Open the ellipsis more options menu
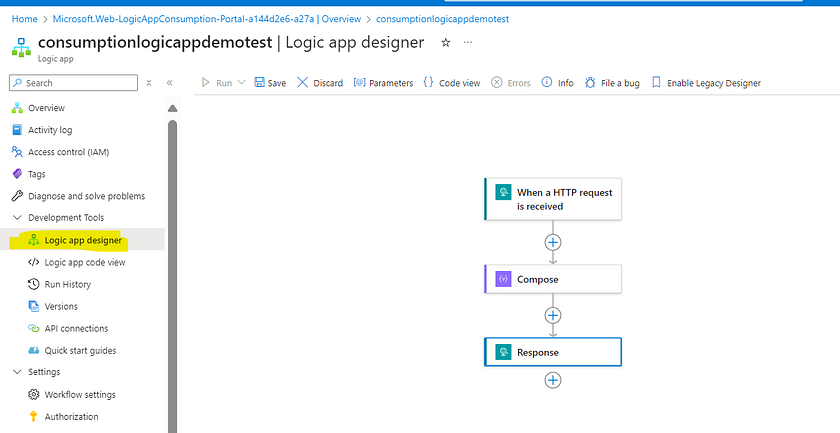This screenshot has width=840, height=433. coord(468,42)
